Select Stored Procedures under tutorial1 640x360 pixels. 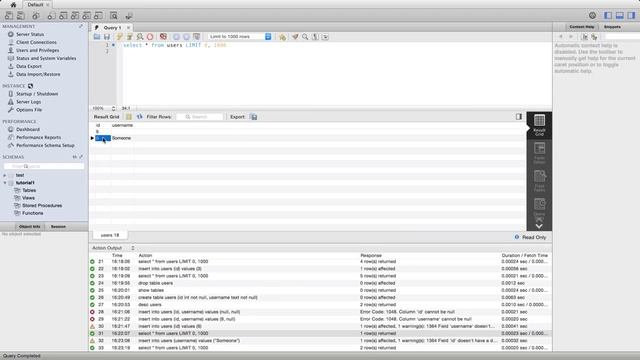(42, 206)
